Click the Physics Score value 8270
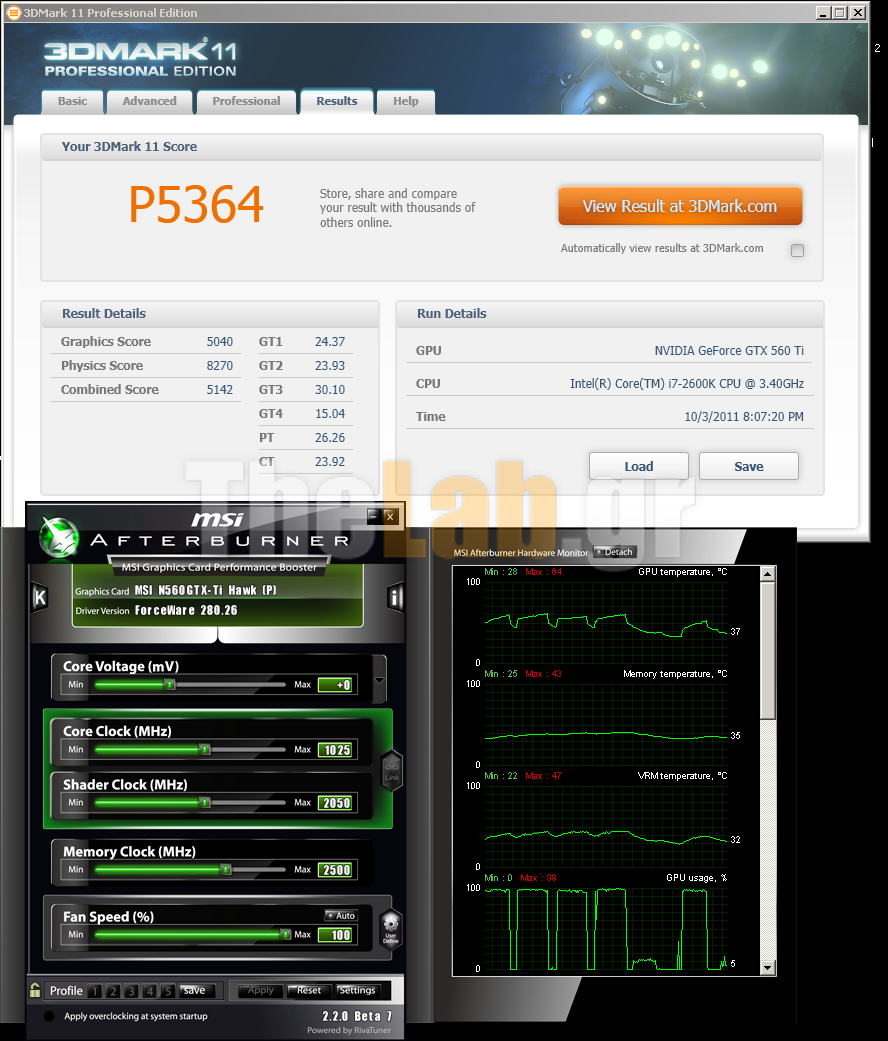The width and height of the screenshot is (888, 1041). (x=220, y=366)
